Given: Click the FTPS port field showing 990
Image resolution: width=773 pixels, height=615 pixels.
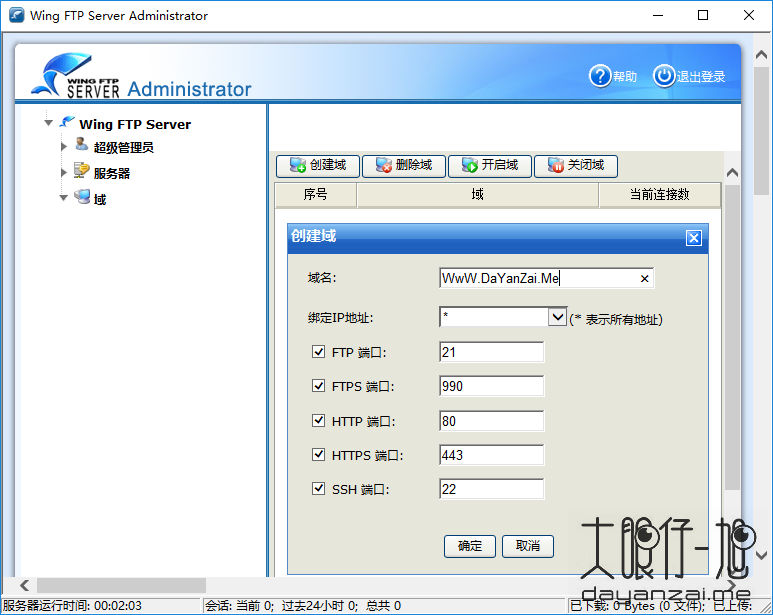Looking at the screenshot, I should 492,386.
